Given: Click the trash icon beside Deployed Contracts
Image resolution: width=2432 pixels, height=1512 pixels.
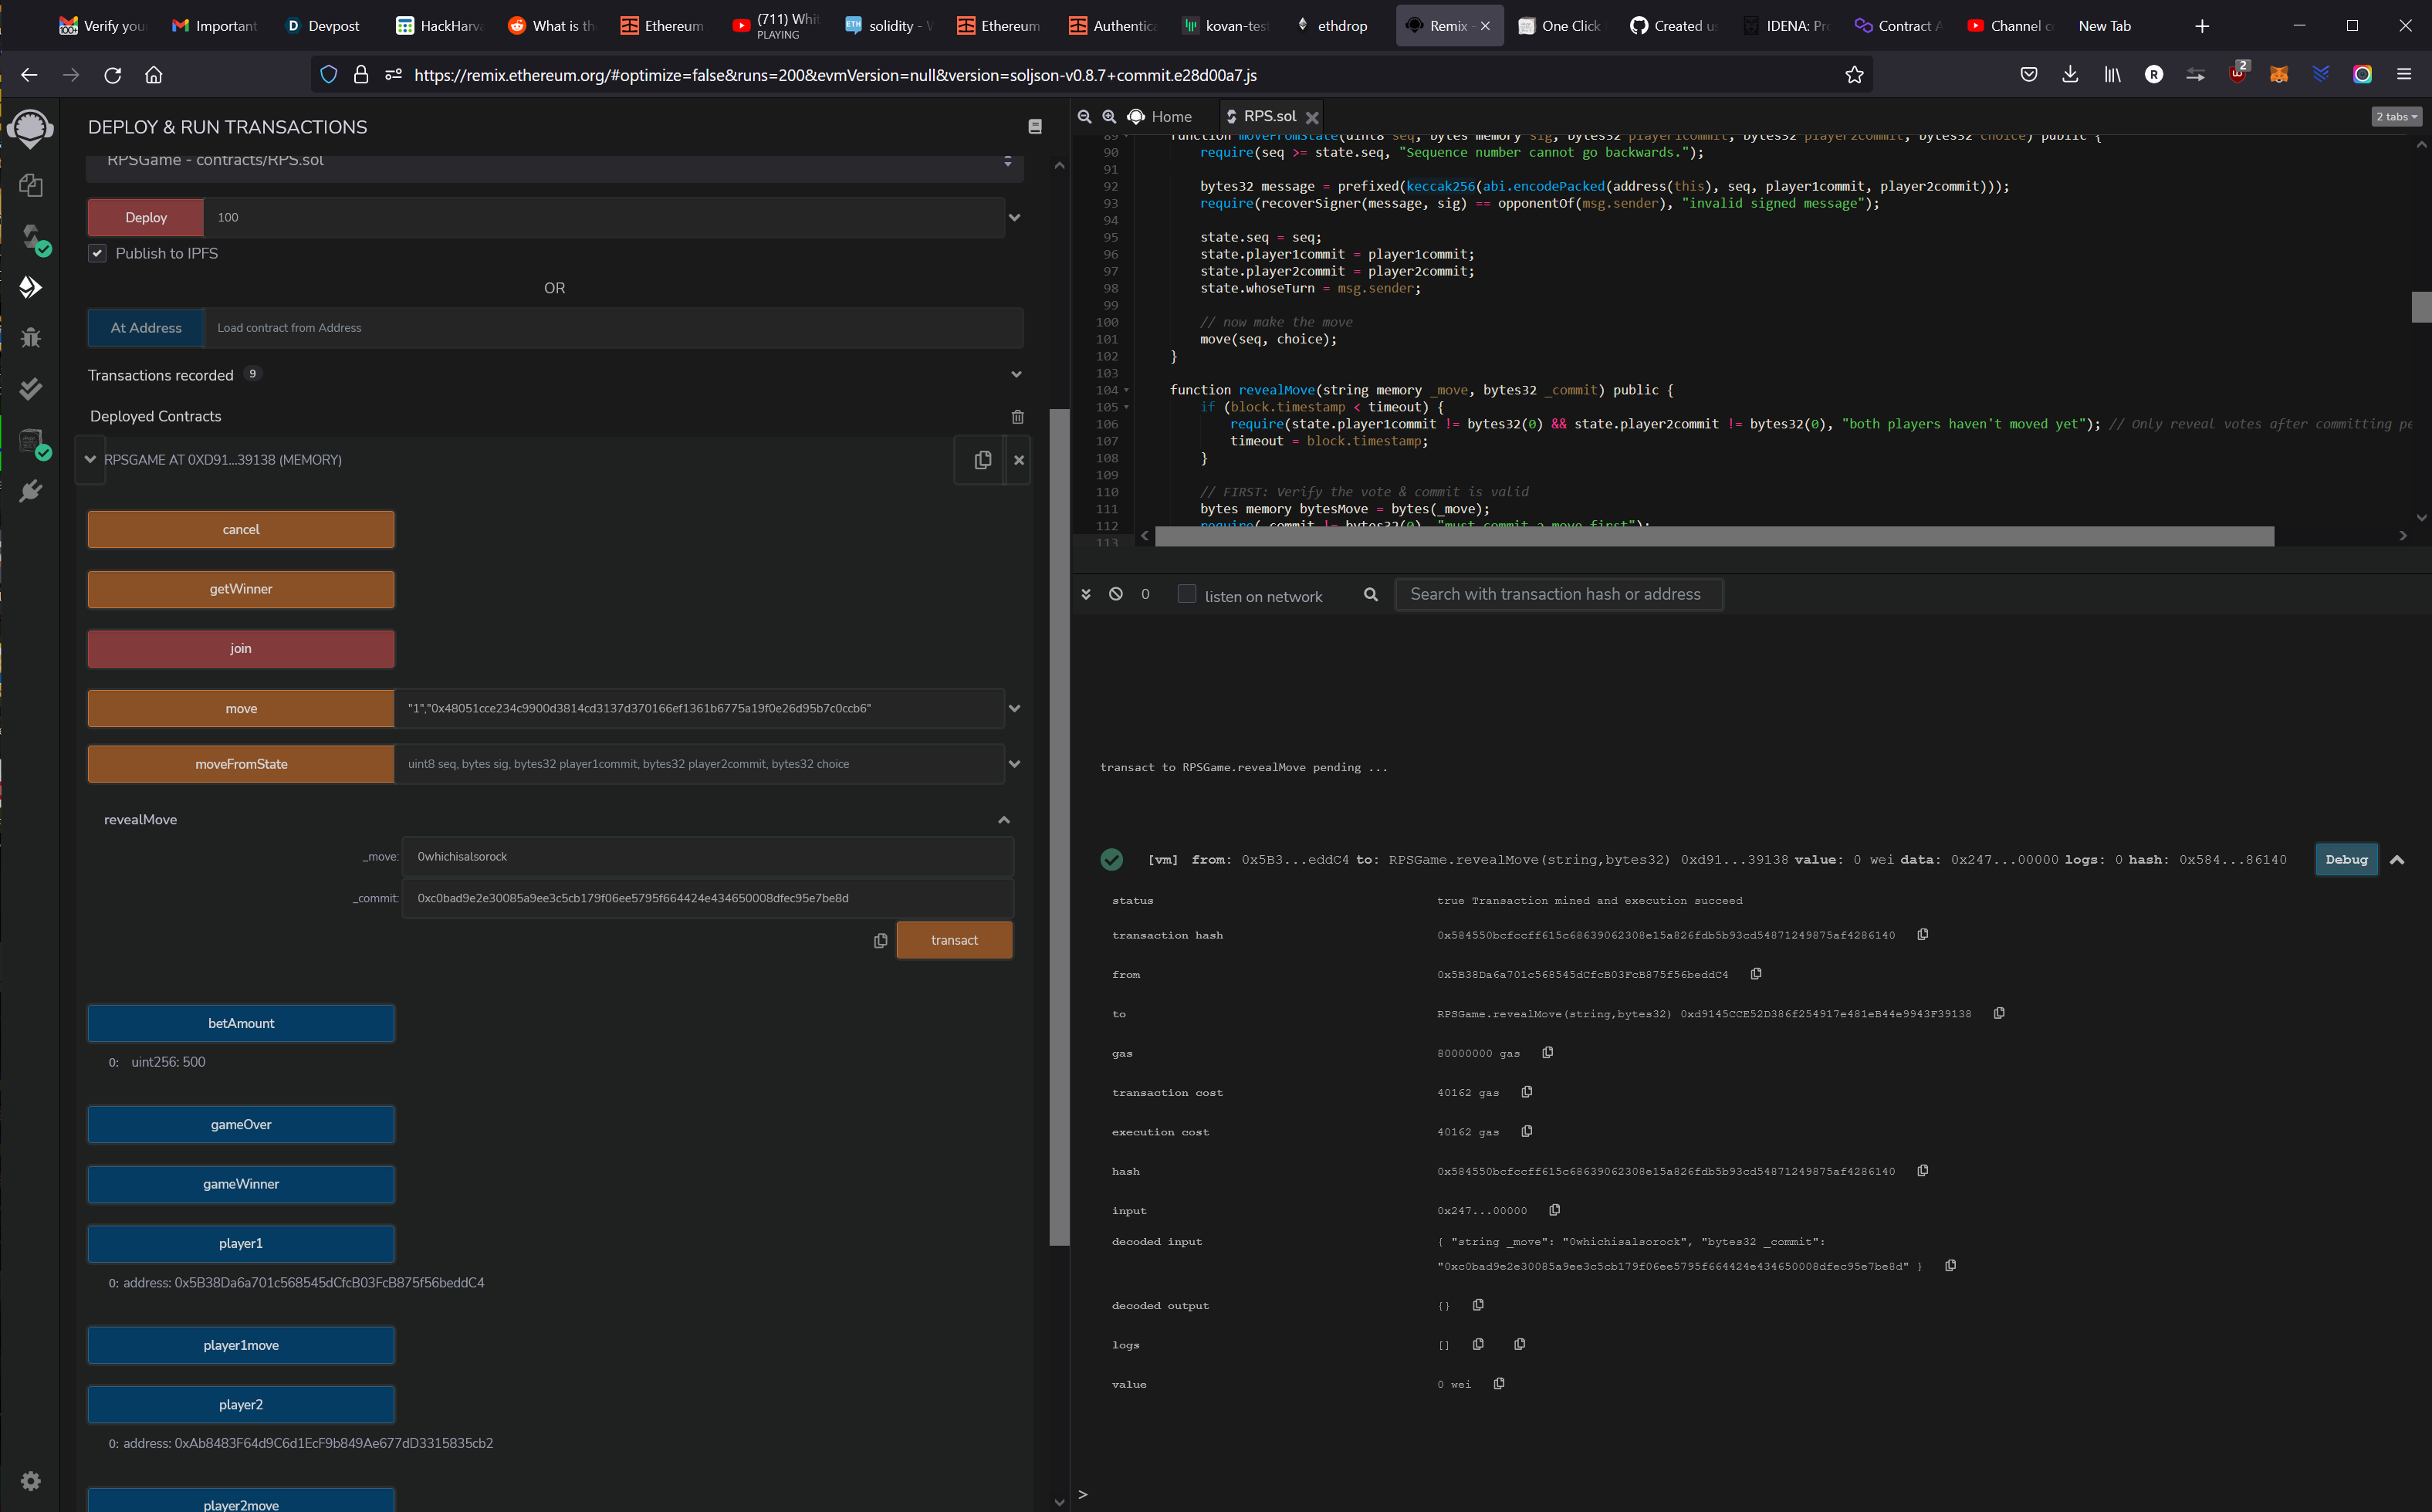Looking at the screenshot, I should (1017, 417).
